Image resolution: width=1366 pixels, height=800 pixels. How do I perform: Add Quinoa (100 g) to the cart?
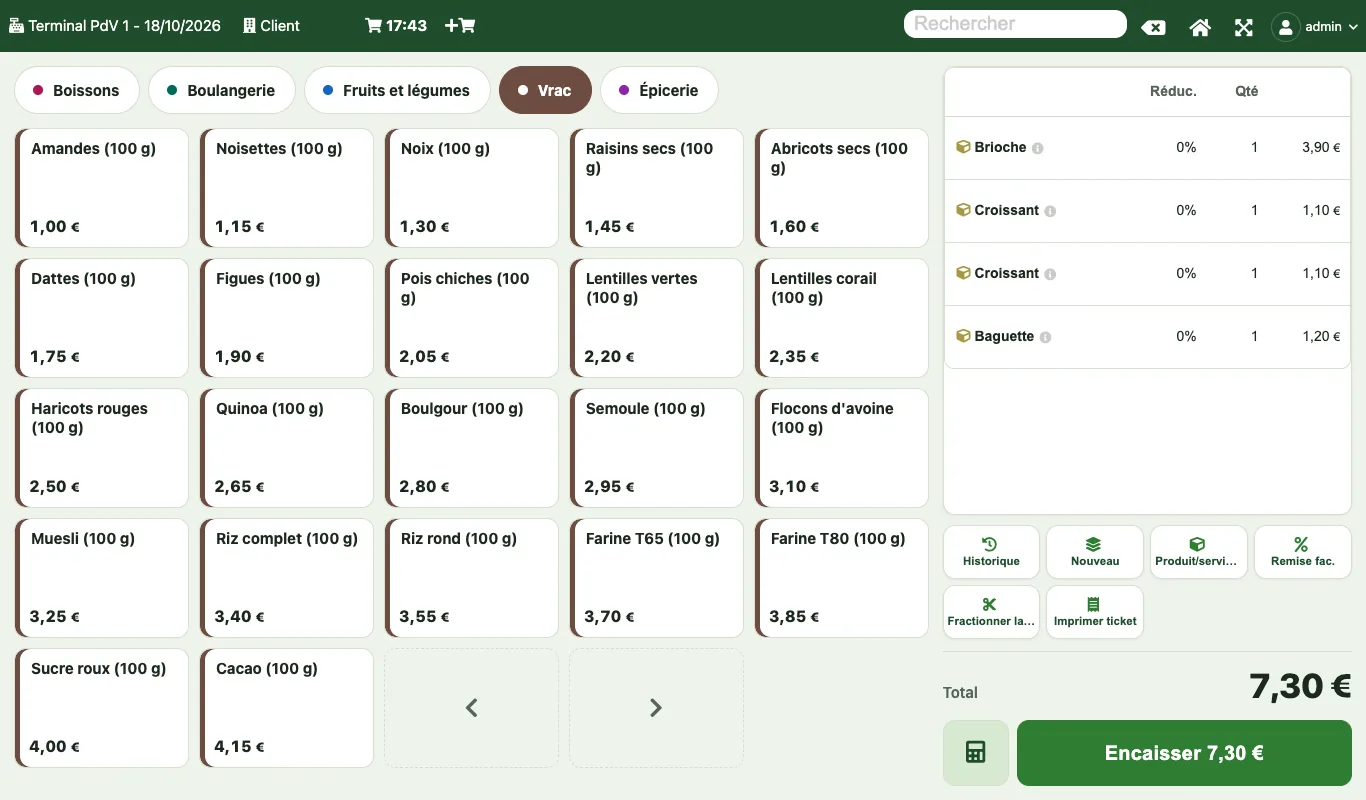tap(287, 448)
